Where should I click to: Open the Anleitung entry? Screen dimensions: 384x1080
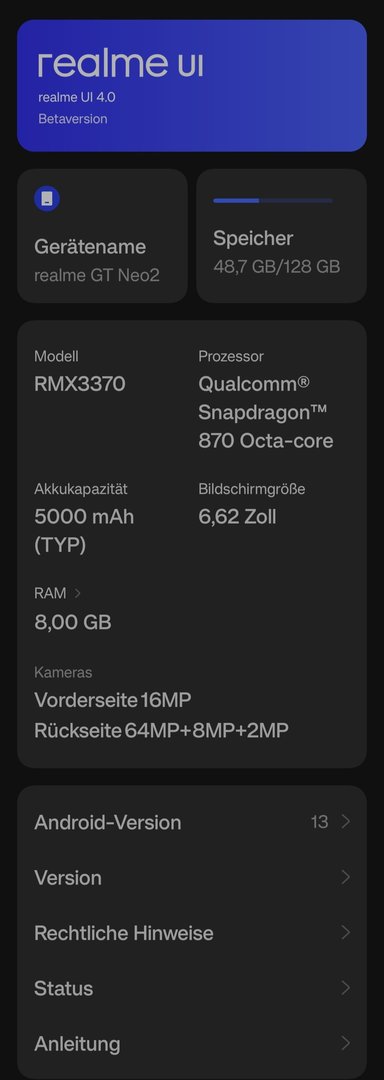tap(192, 1043)
